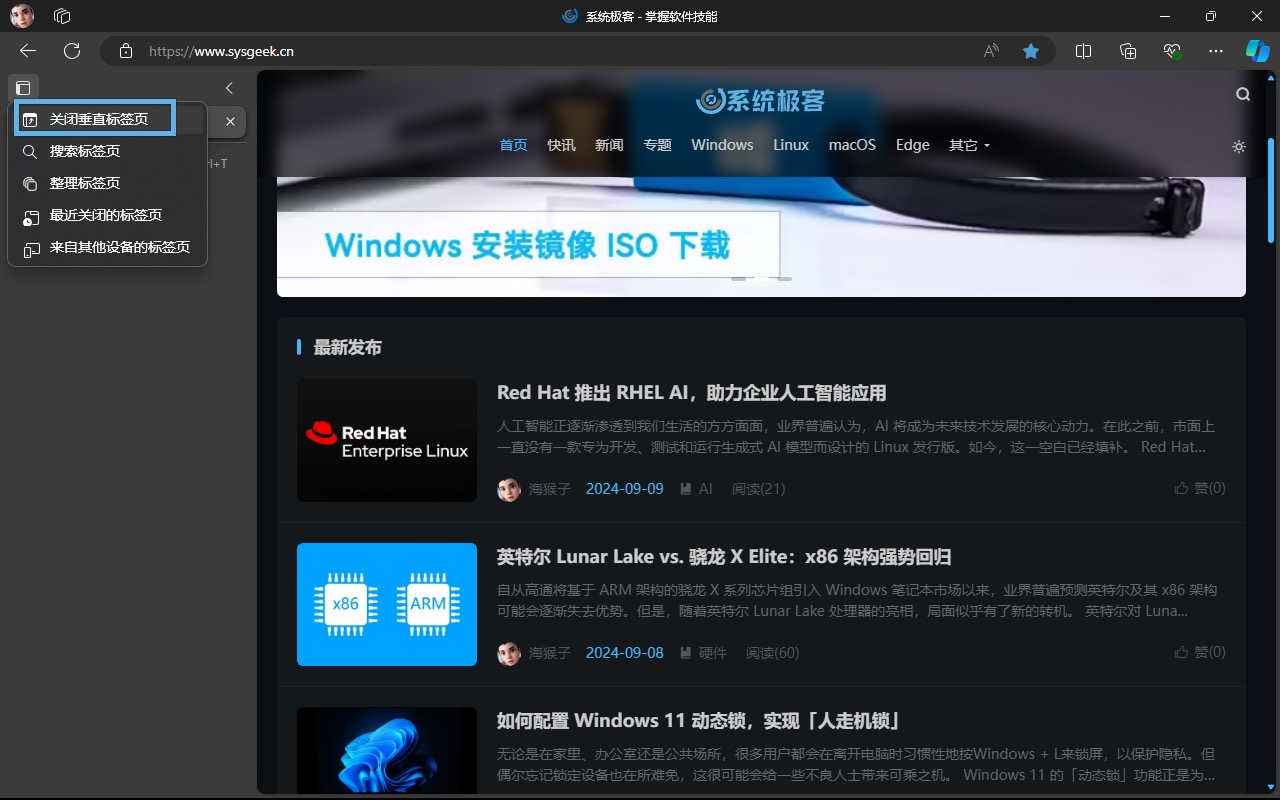
Task: Launch the Copilot icon
Action: (1257, 51)
